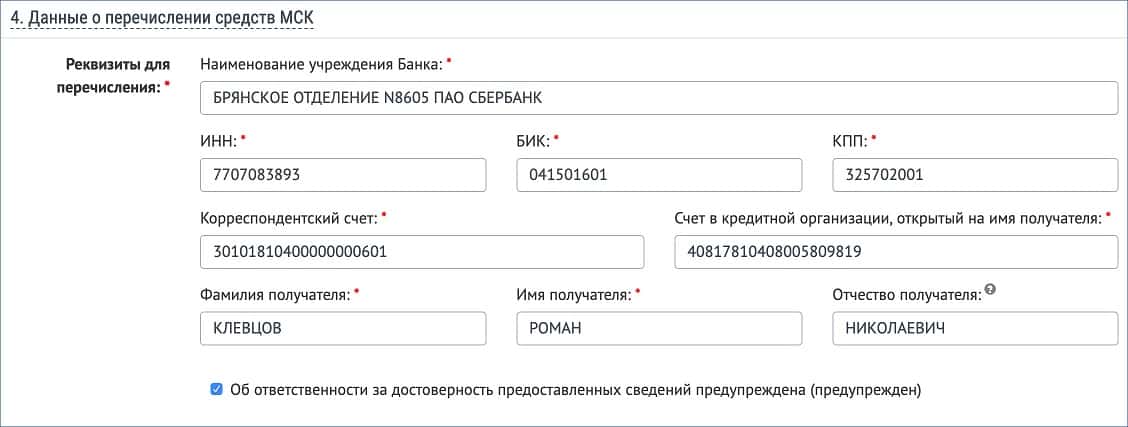Toggle the Об ответственности confirmation checkbox
This screenshot has width=1128, height=427.
[x=216, y=390]
